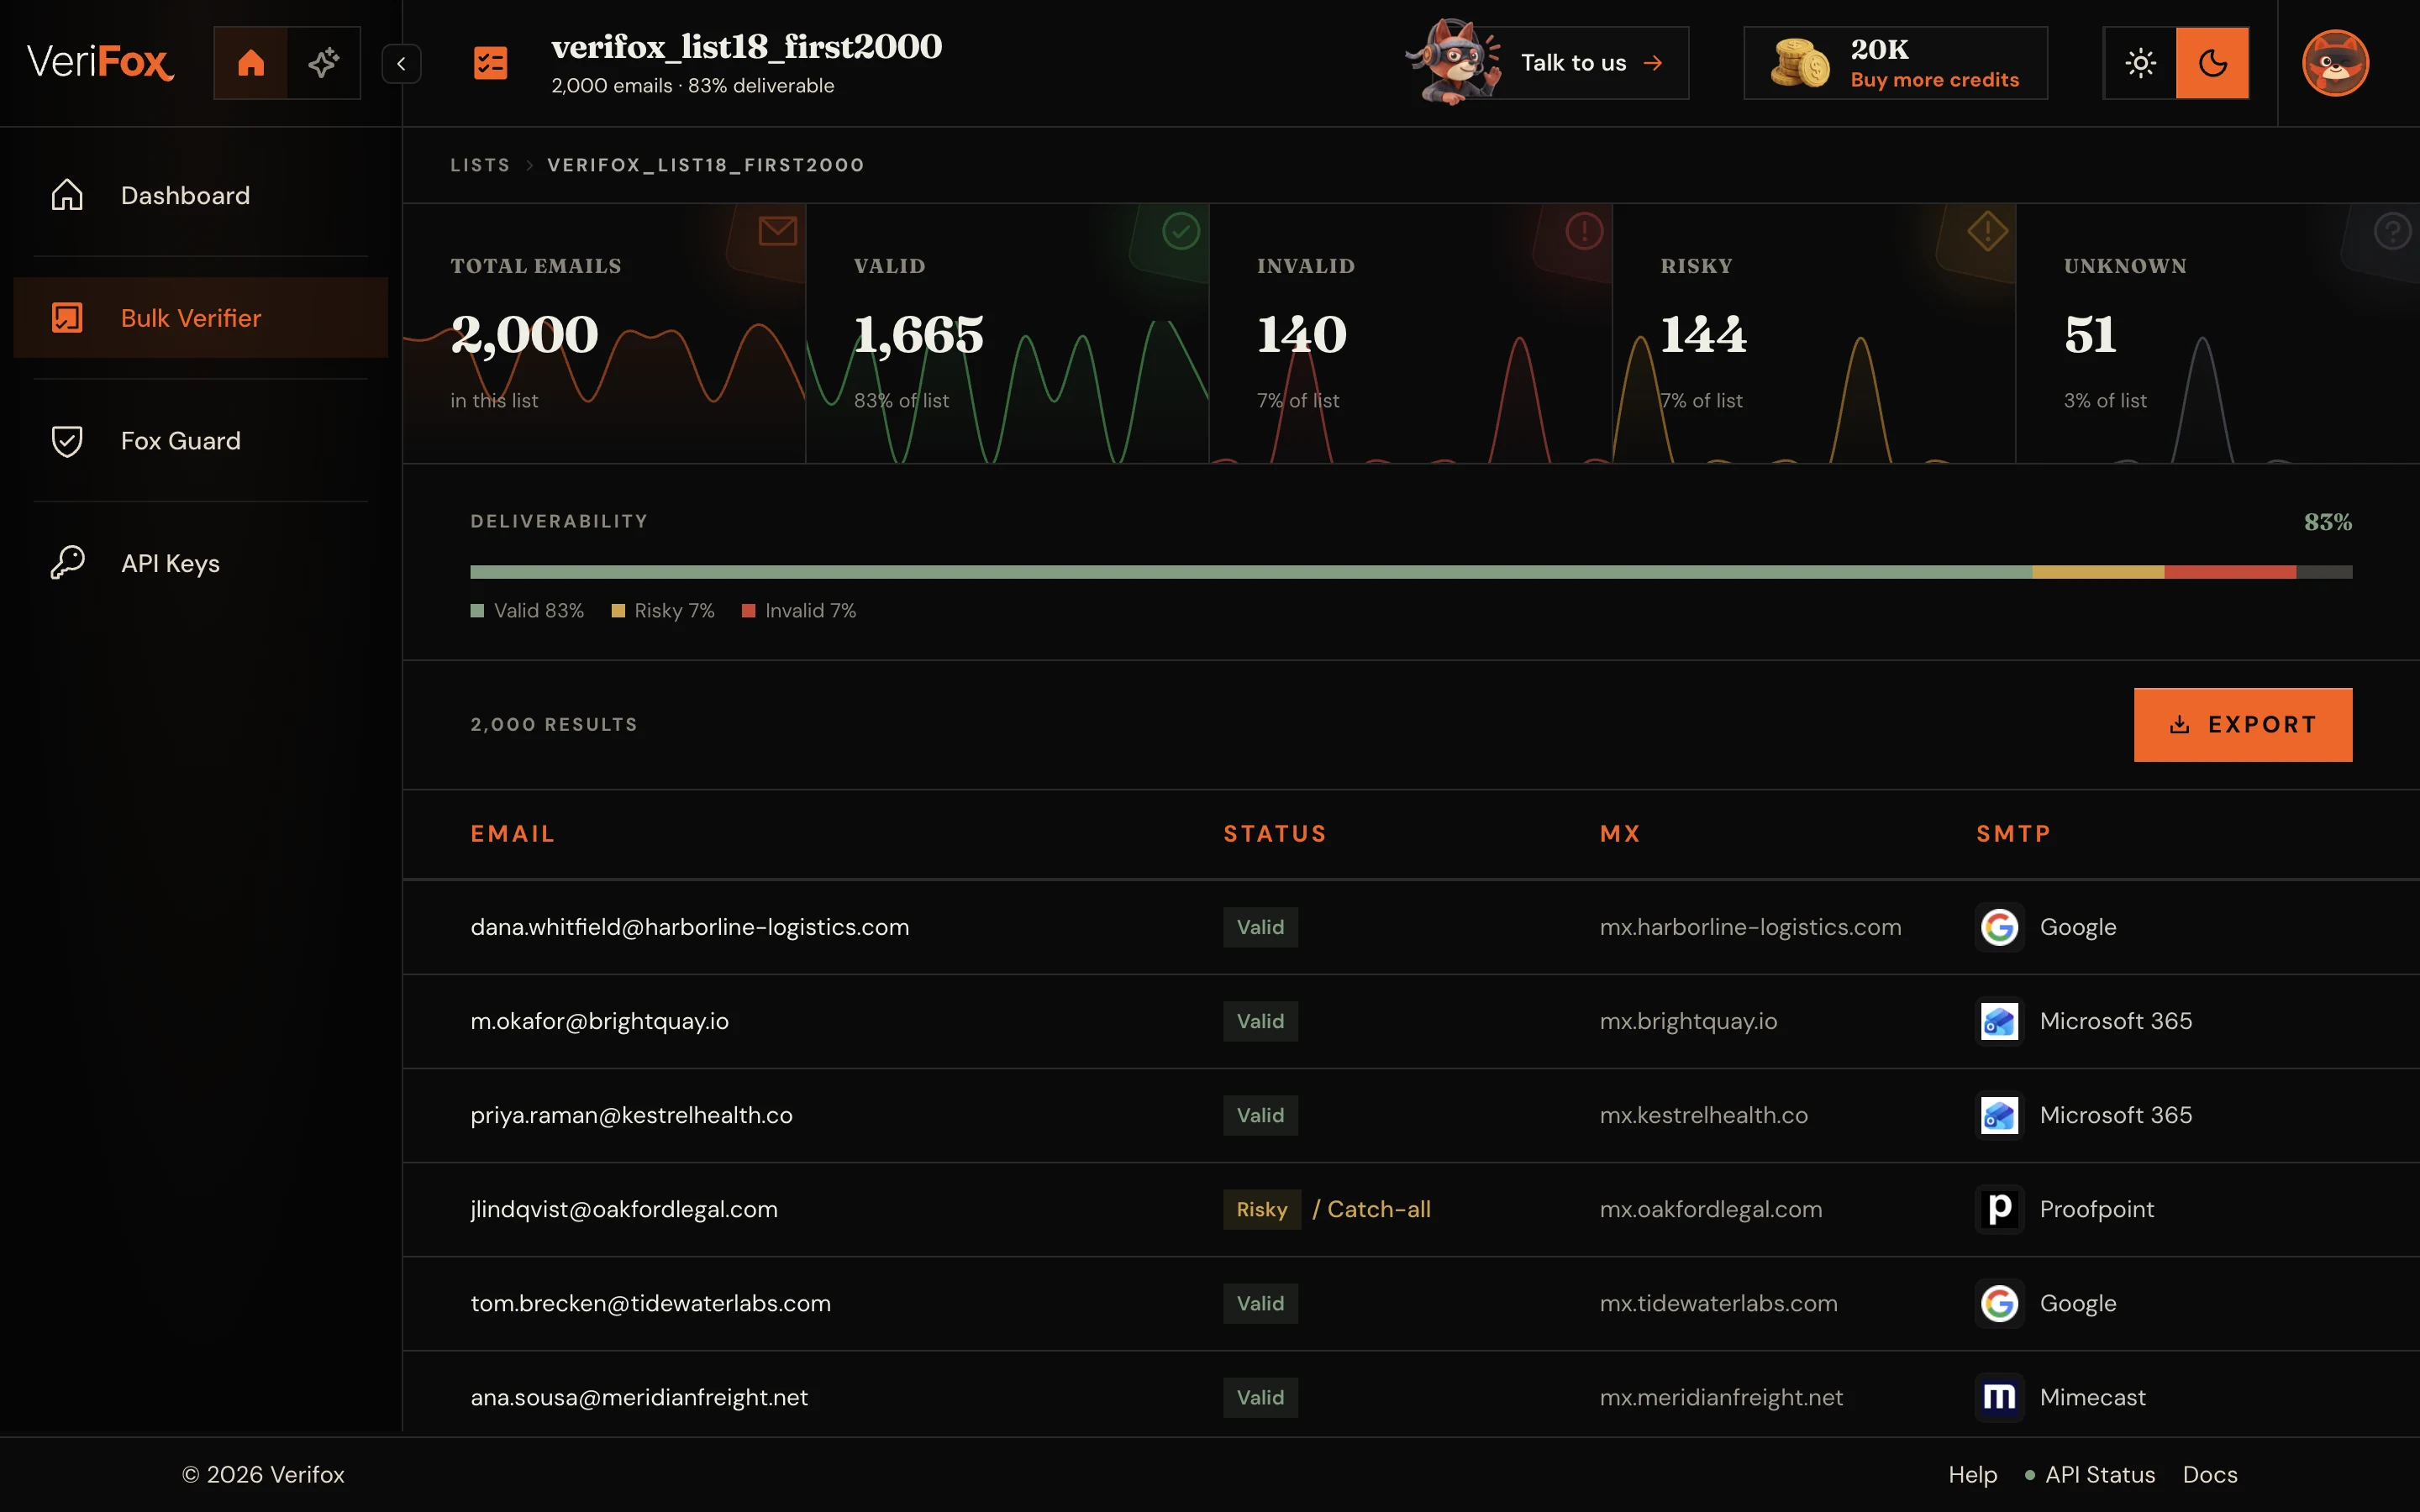Click the Proofpoint icon
This screenshot has height=1512, width=2420.
[1999, 1209]
